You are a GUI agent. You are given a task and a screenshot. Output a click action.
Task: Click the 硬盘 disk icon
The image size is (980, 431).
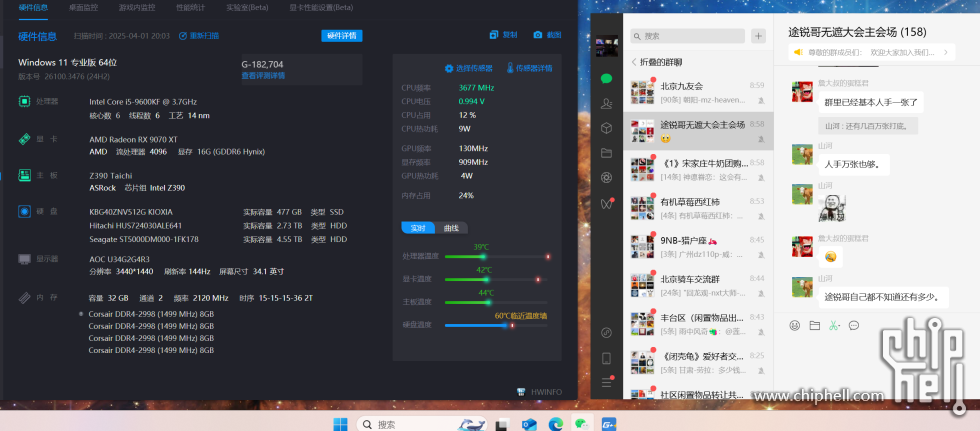coord(24,211)
